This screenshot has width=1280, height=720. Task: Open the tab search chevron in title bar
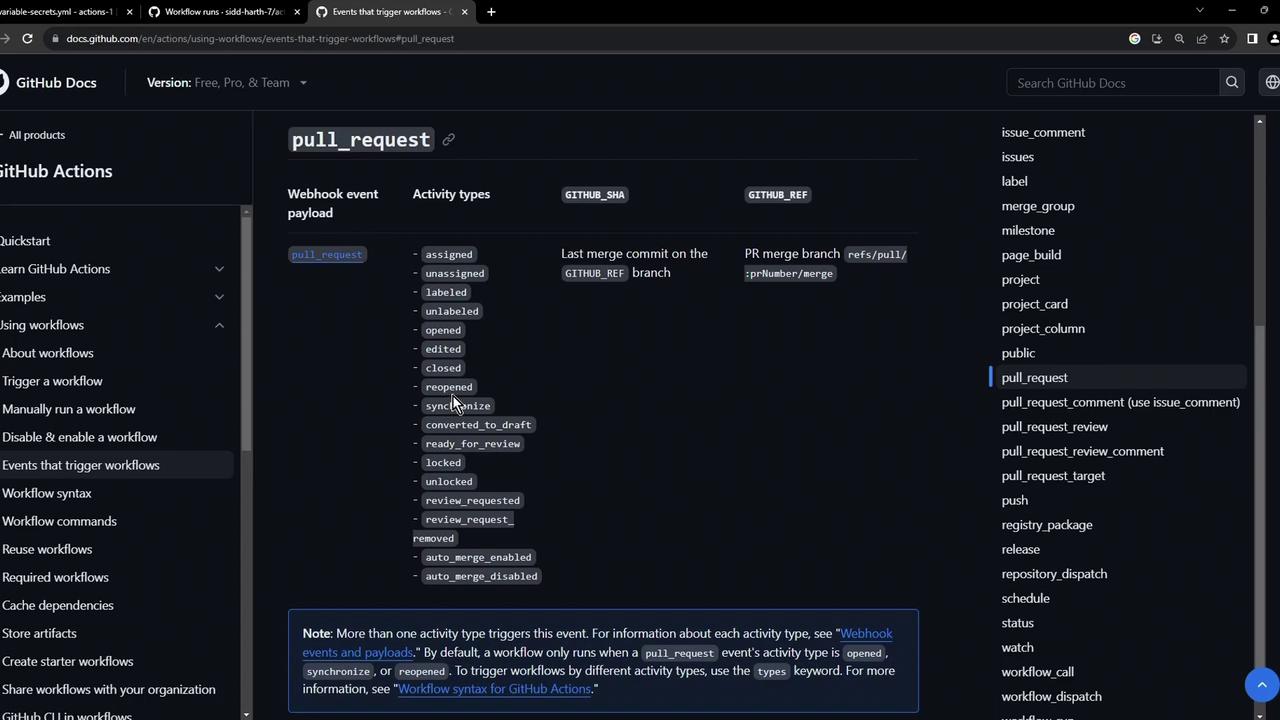pyautogui.click(x=1200, y=11)
